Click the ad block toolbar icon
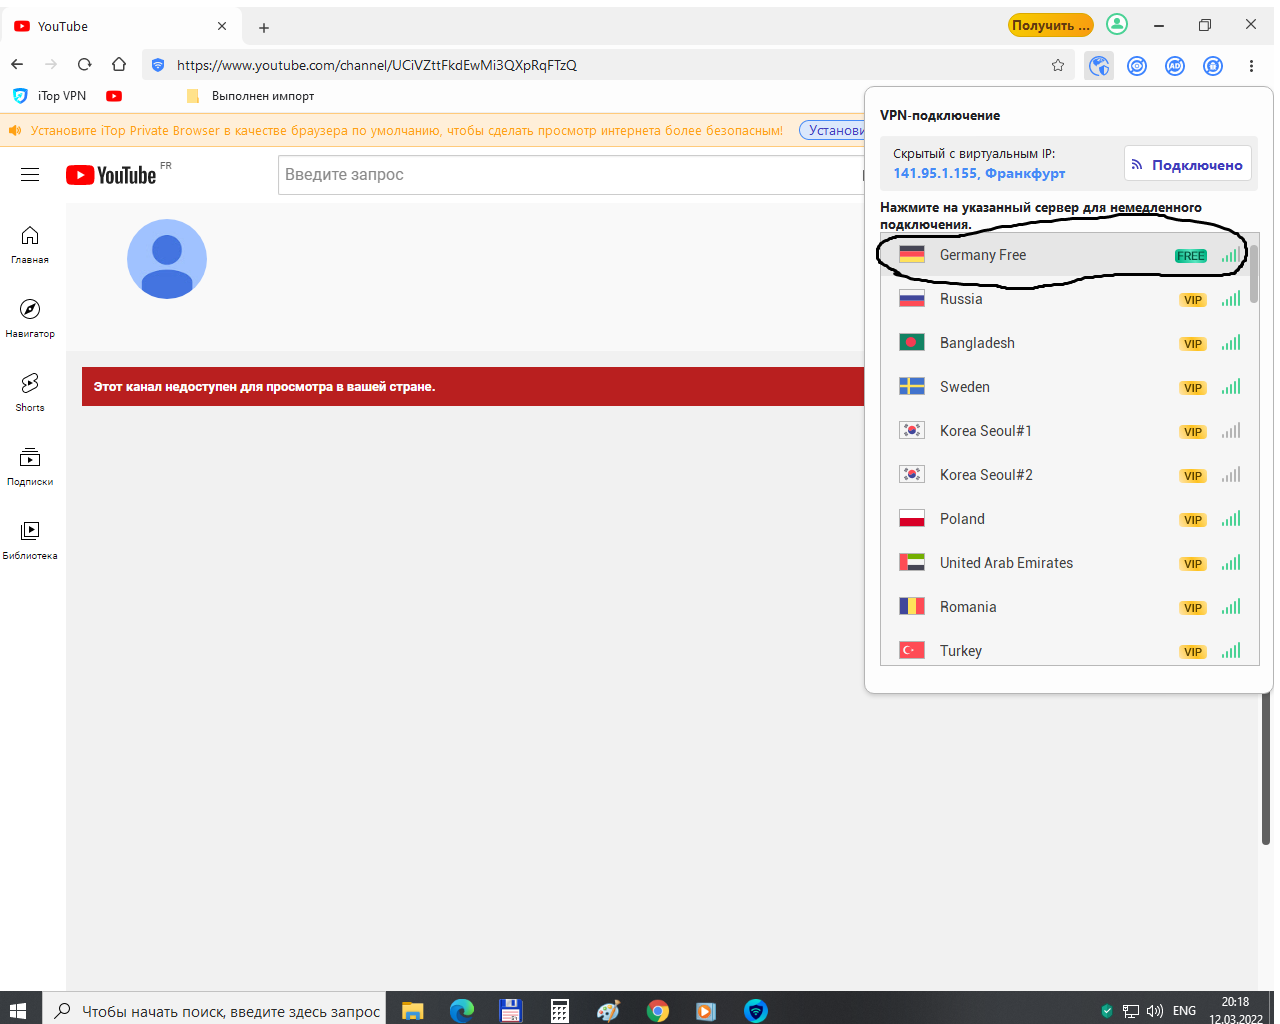 click(x=1175, y=66)
